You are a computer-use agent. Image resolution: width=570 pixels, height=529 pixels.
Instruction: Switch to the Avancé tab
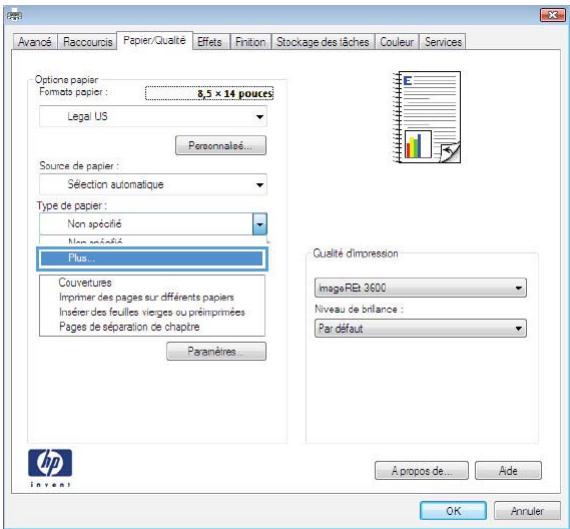click(35, 42)
